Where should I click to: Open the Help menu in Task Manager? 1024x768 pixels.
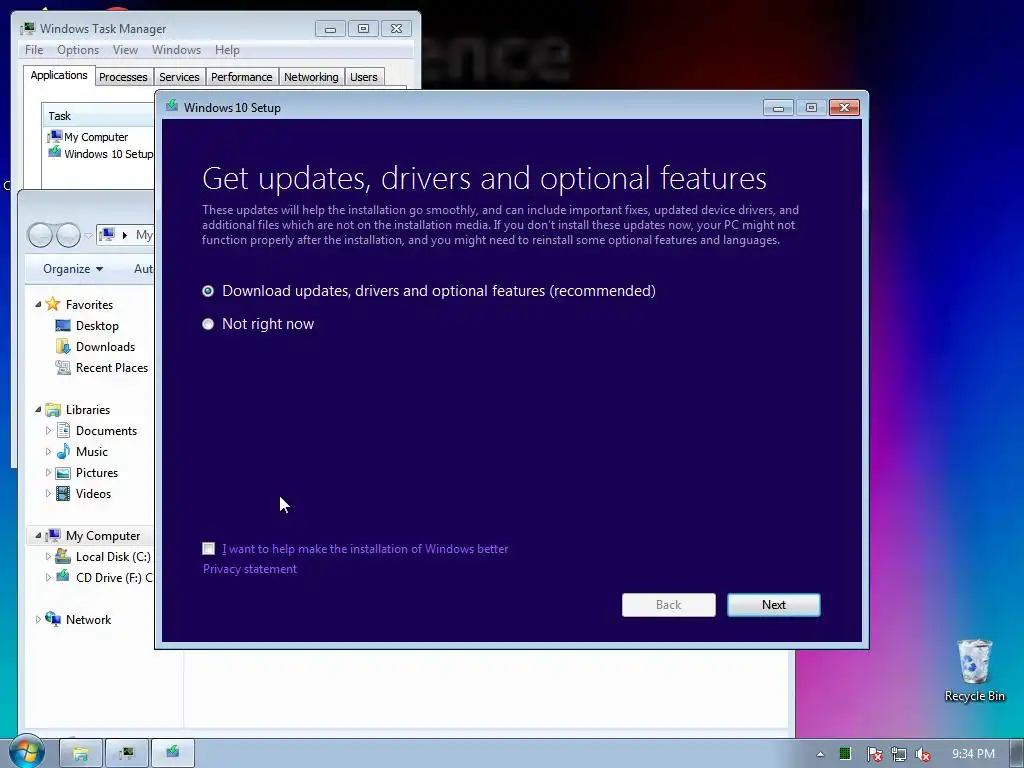(227, 50)
